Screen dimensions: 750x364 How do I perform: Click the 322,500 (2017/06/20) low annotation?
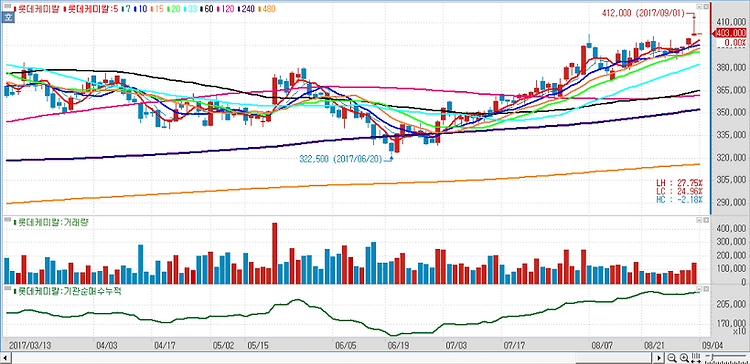(x=341, y=160)
